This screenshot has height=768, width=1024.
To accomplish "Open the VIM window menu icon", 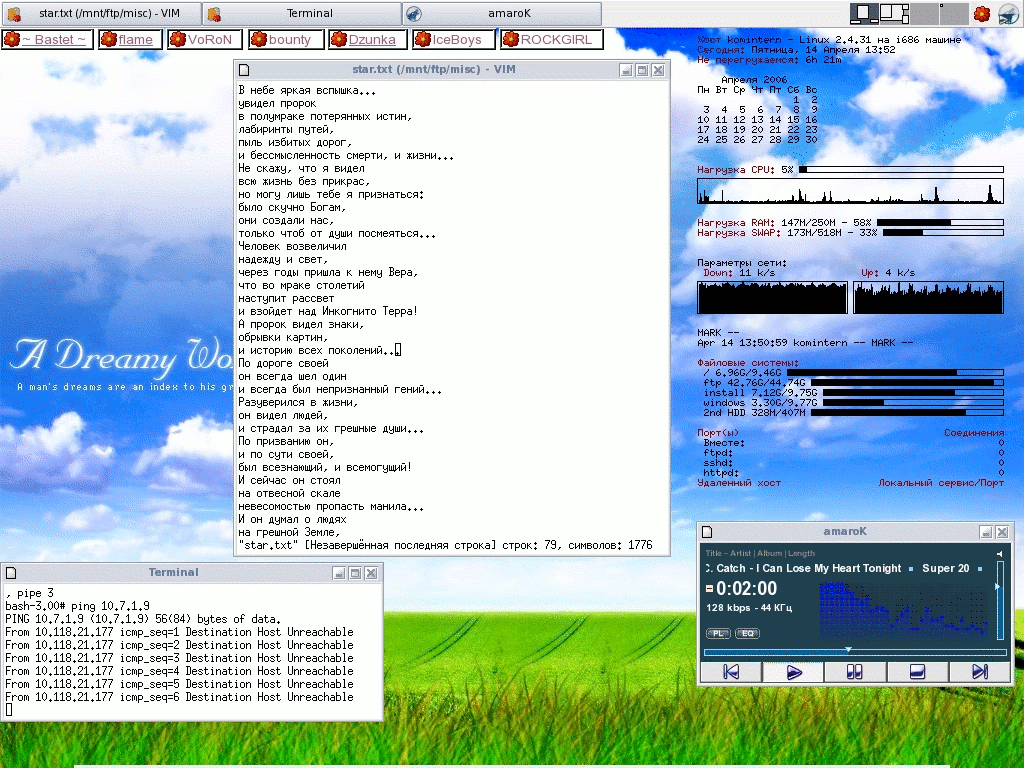I will [x=244, y=70].
